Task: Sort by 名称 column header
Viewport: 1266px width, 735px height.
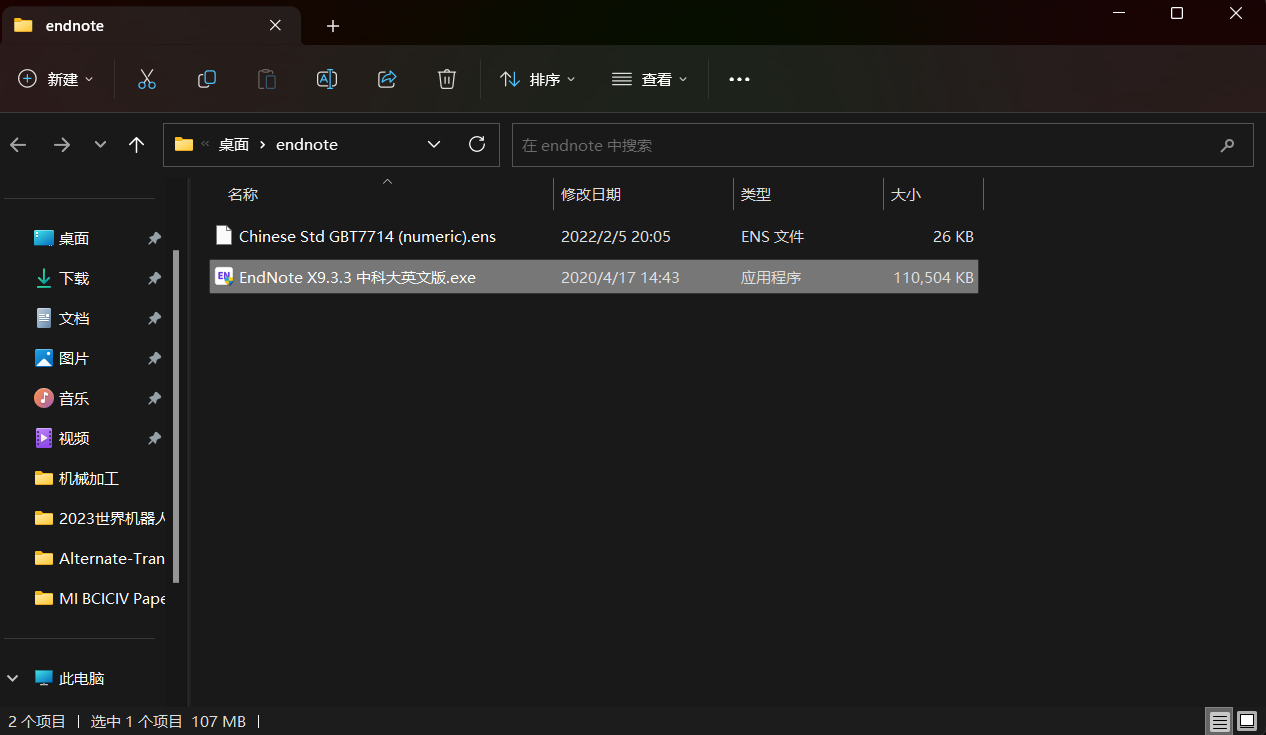Action: click(x=243, y=195)
